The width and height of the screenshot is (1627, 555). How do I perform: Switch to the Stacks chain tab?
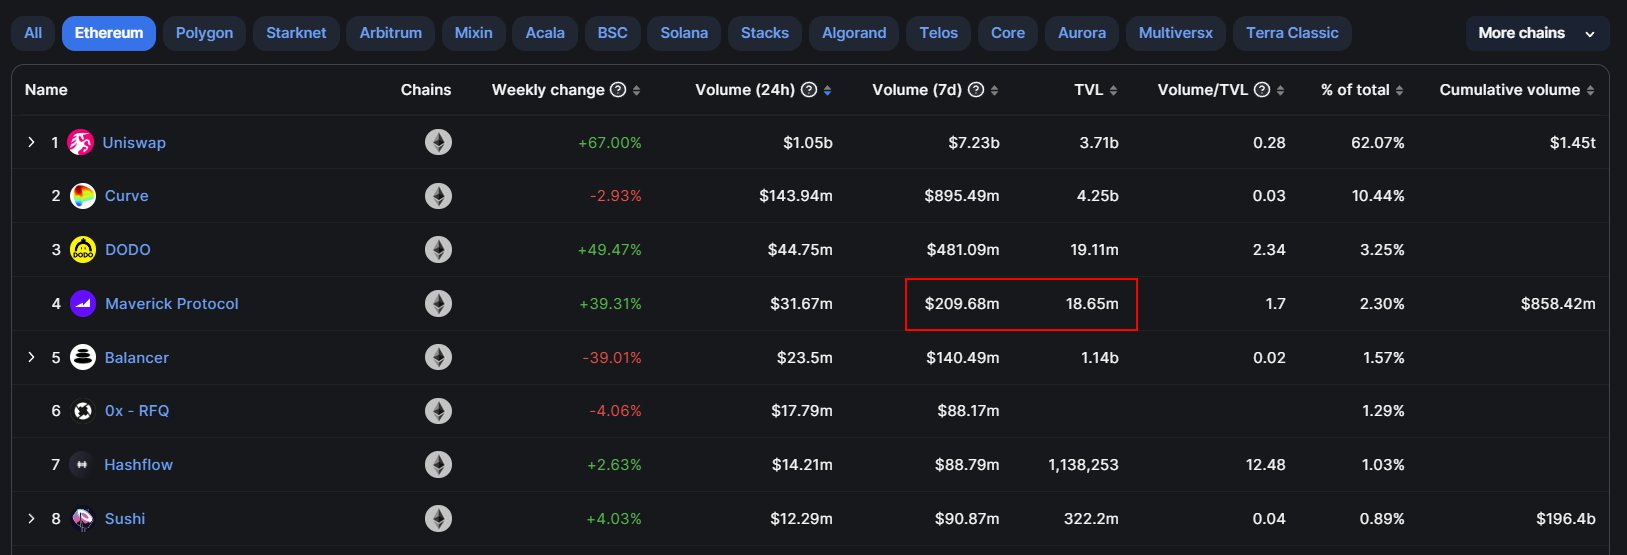point(765,33)
